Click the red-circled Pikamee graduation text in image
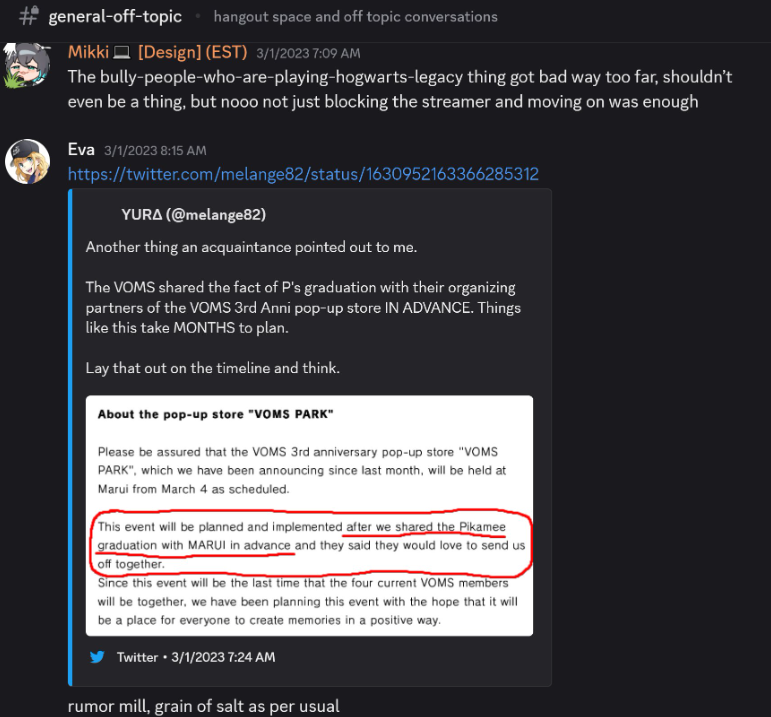This screenshot has width=771, height=717. coord(311,545)
